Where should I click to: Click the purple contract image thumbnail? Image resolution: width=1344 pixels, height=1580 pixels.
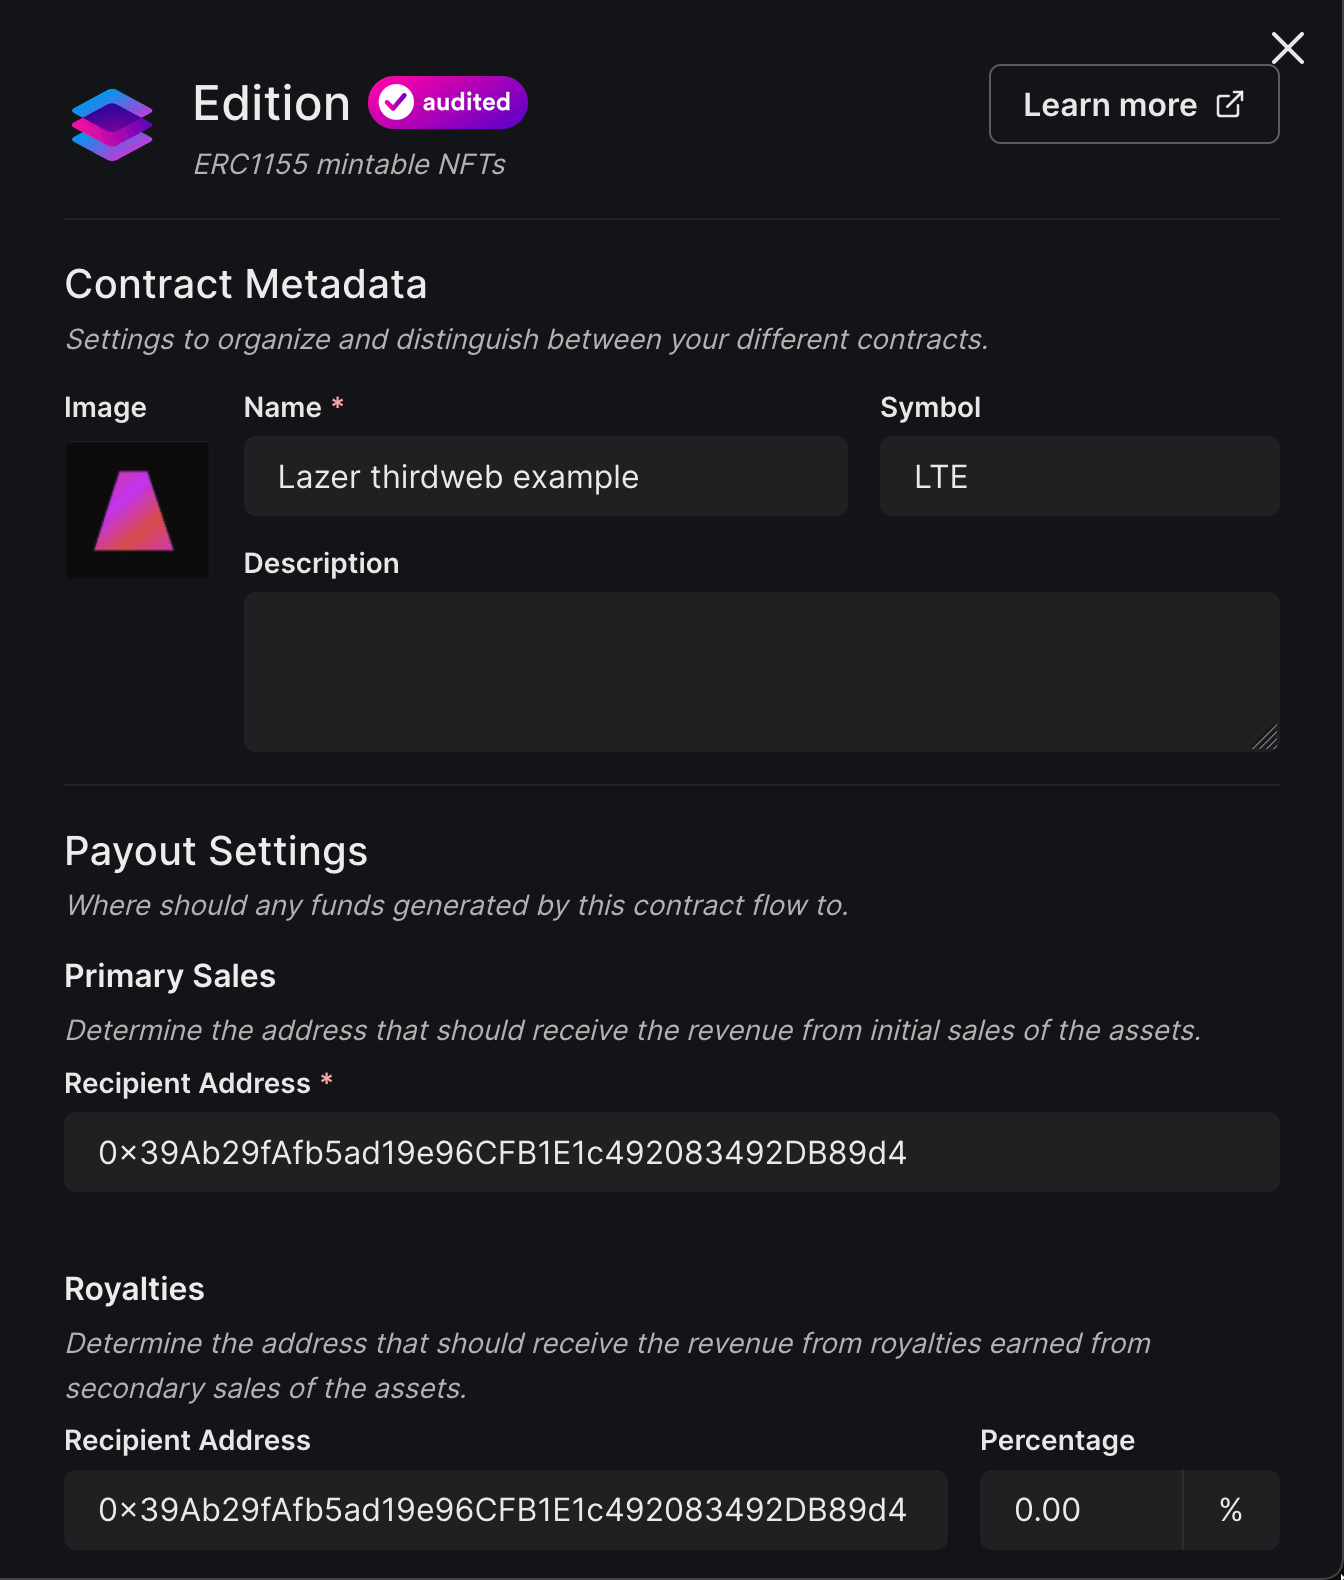pyautogui.click(x=137, y=510)
